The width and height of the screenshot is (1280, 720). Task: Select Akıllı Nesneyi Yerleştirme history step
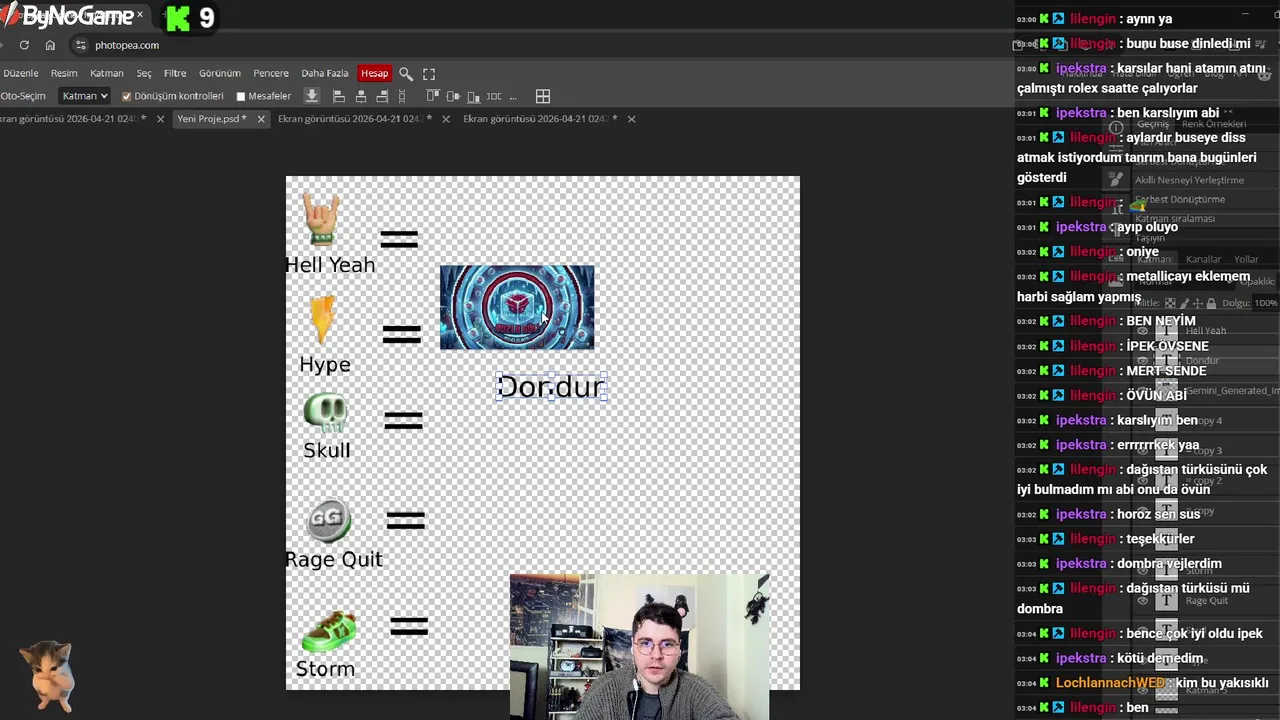[1189, 180]
